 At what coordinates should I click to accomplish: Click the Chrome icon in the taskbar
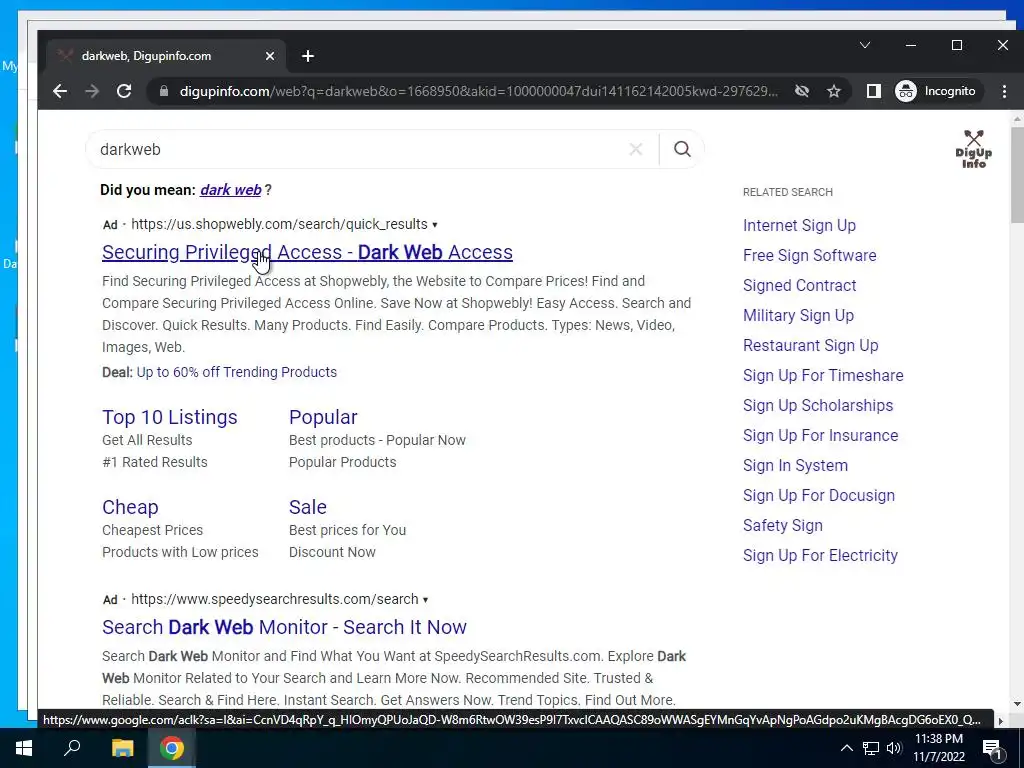172,748
